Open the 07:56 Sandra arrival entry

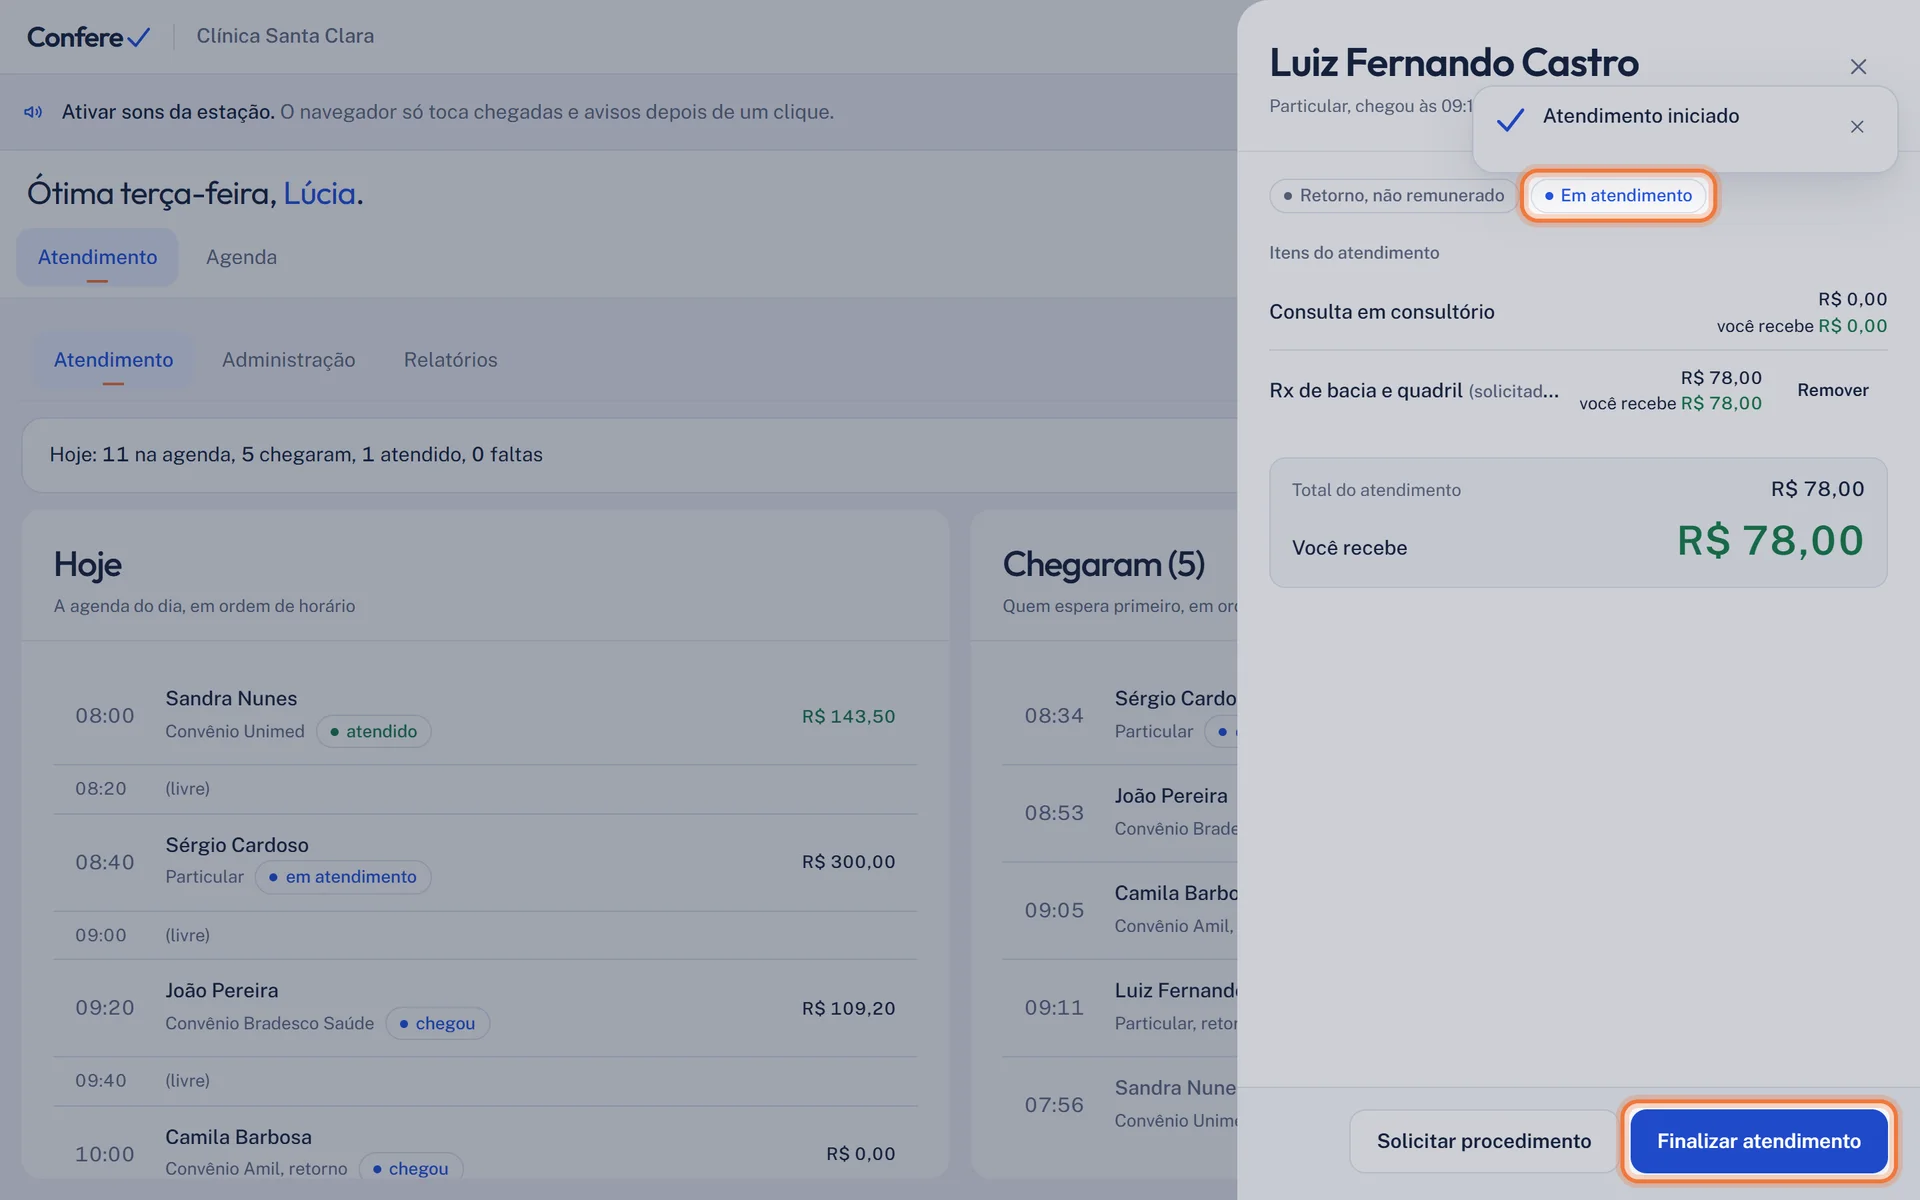pos(1120,1103)
